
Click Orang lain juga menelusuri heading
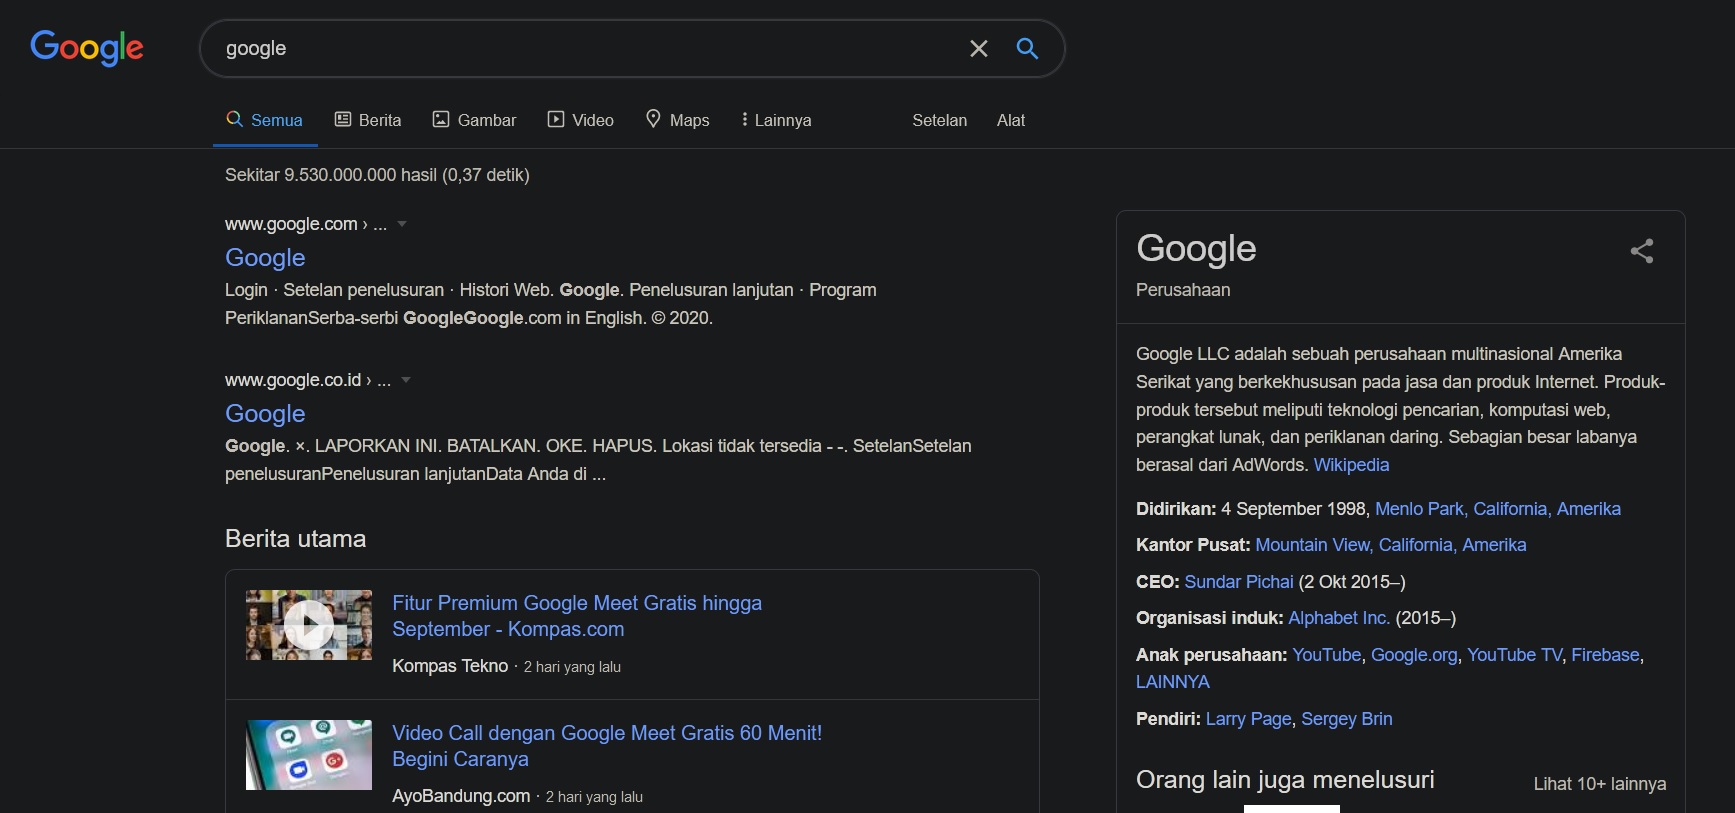tap(1285, 780)
